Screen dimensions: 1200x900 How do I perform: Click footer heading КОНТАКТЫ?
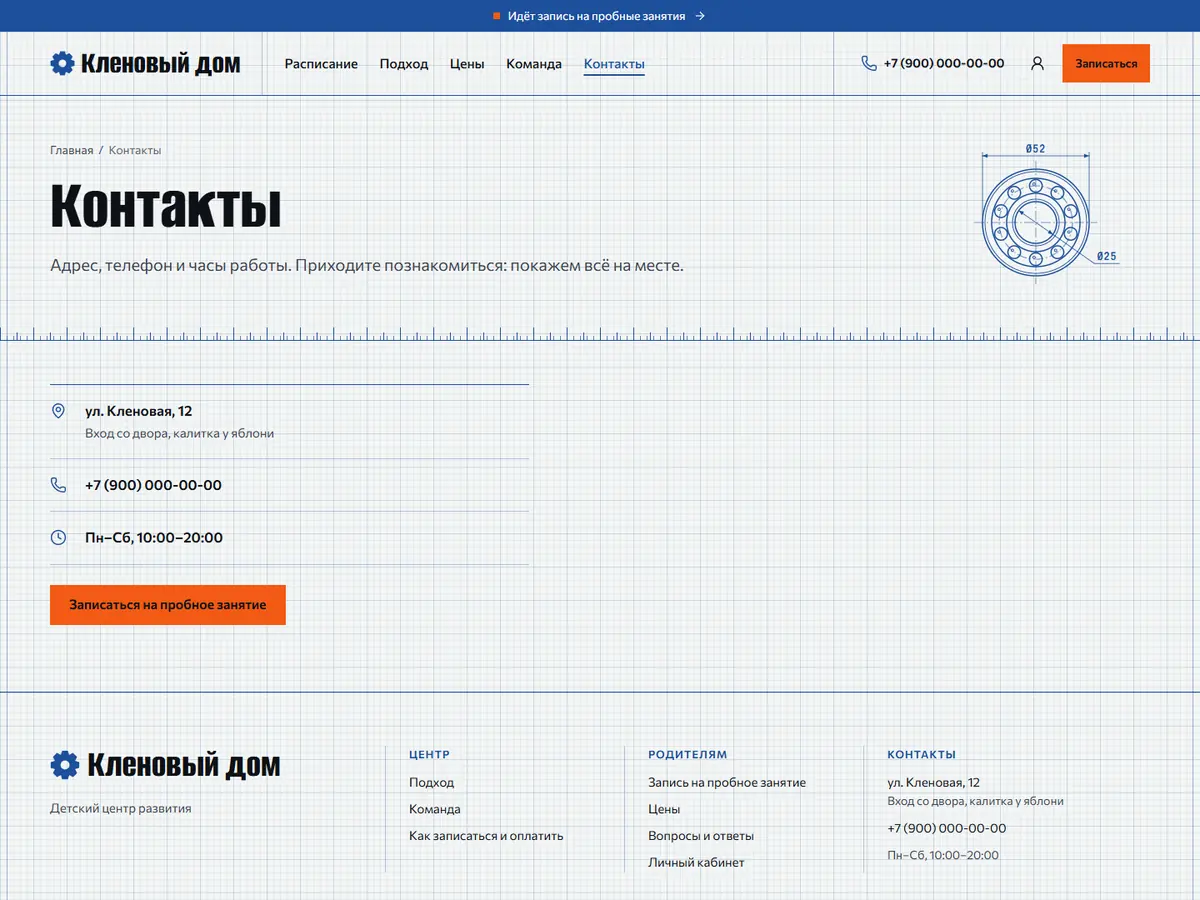(922, 754)
